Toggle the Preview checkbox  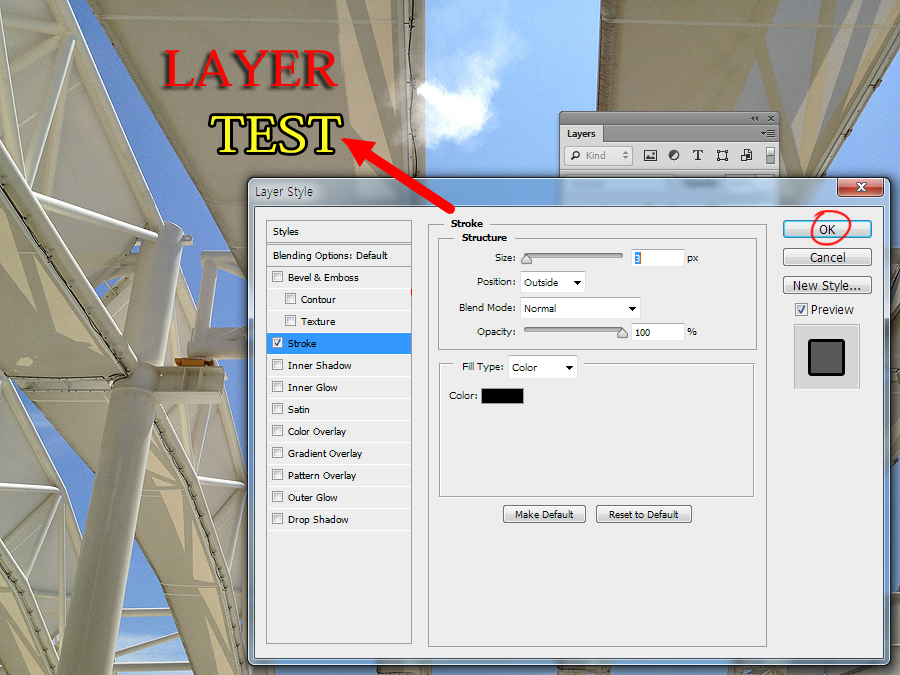[801, 310]
